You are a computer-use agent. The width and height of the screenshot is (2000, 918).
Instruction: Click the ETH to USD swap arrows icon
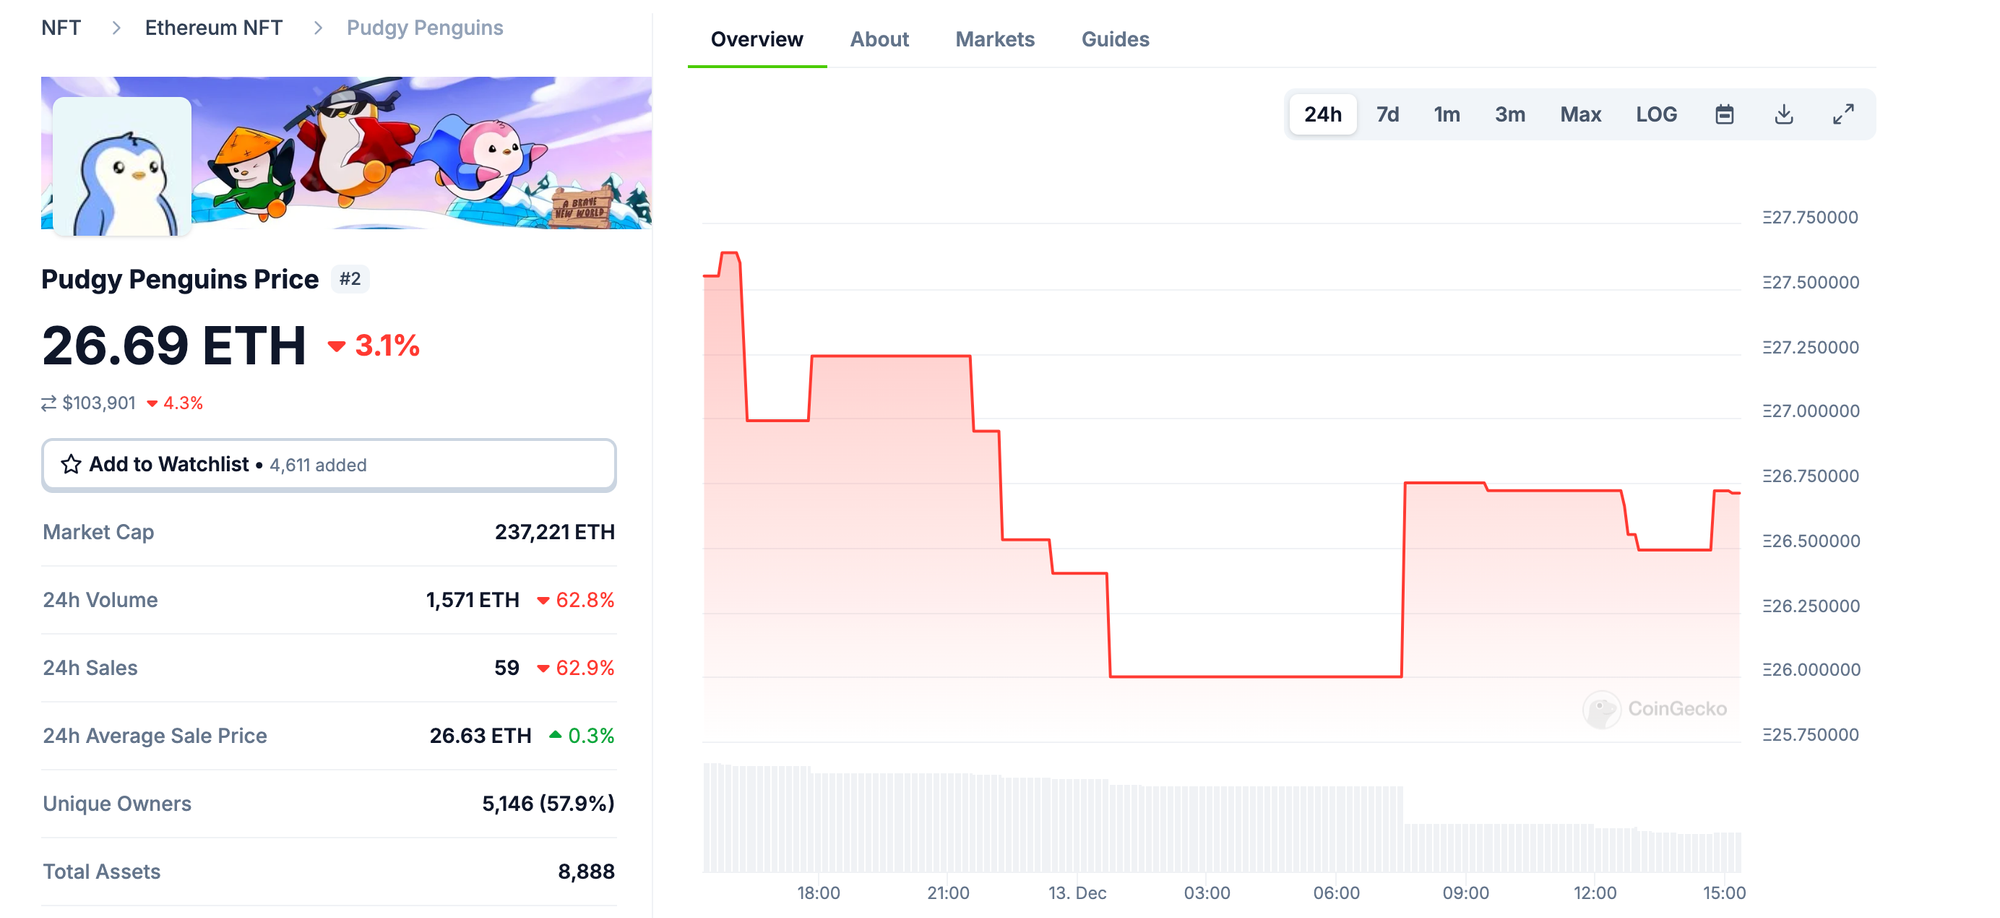(48, 403)
